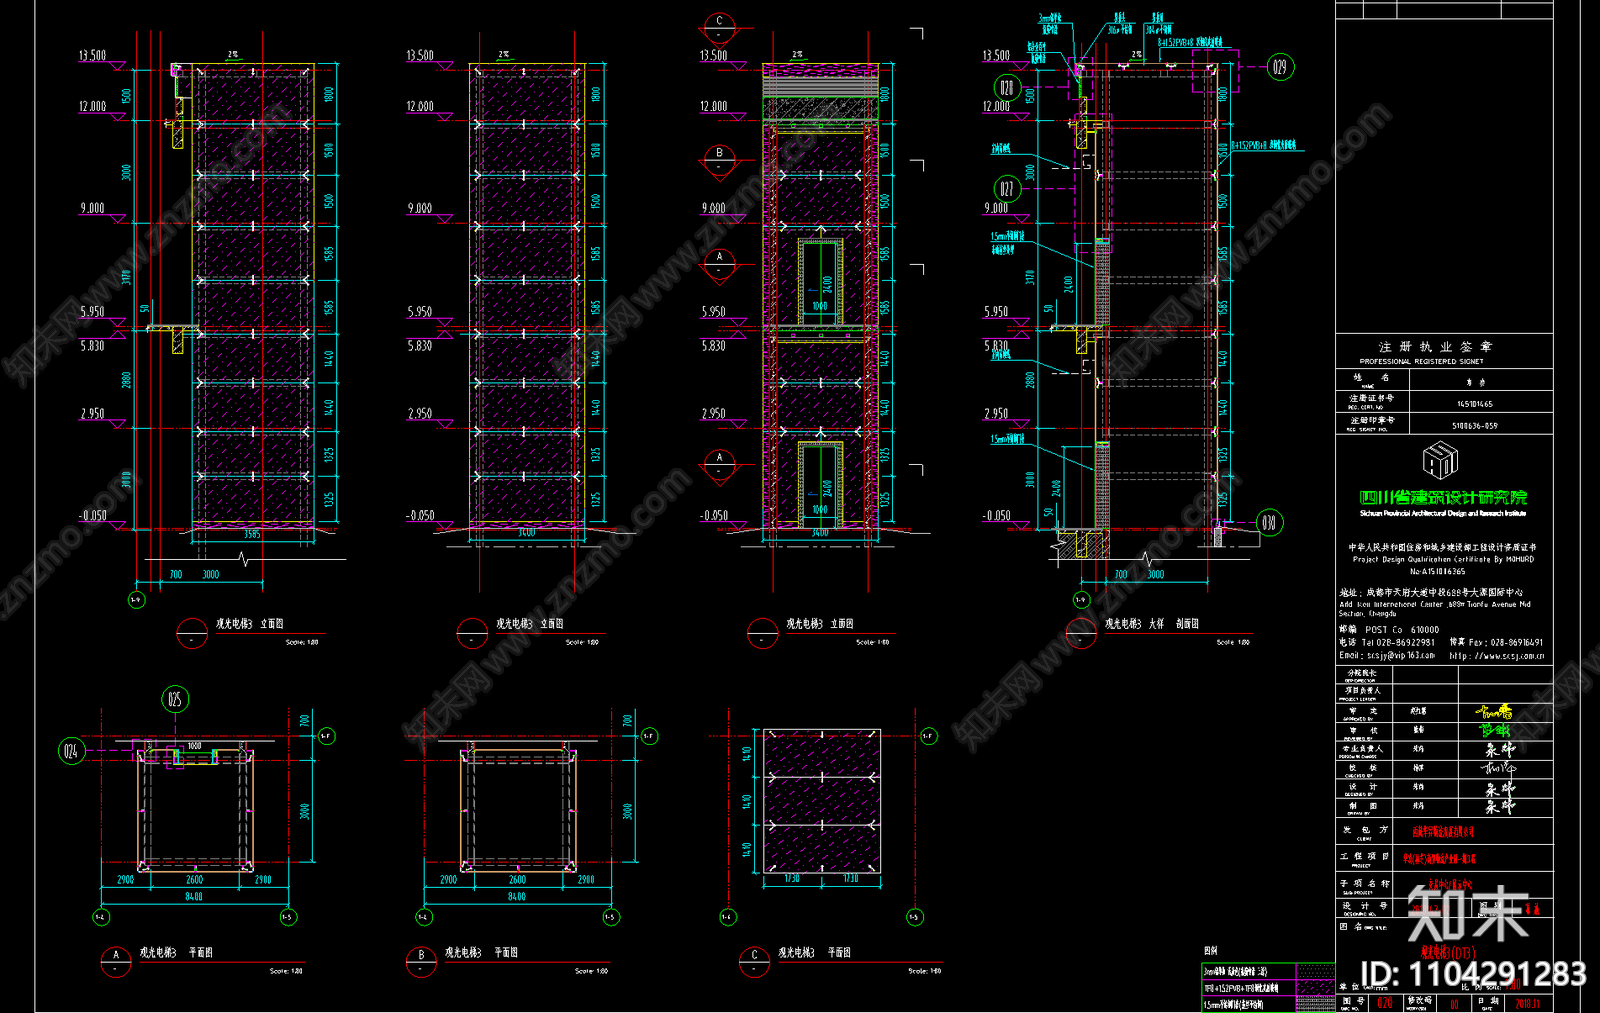Select overall dimension 8400 under plan B

pos(517,897)
